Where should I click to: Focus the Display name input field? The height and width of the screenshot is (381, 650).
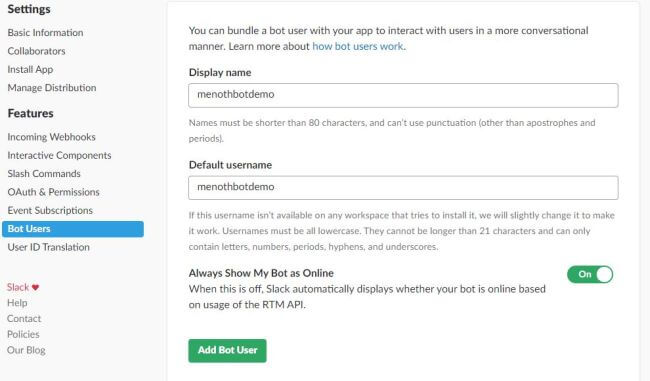click(403, 95)
